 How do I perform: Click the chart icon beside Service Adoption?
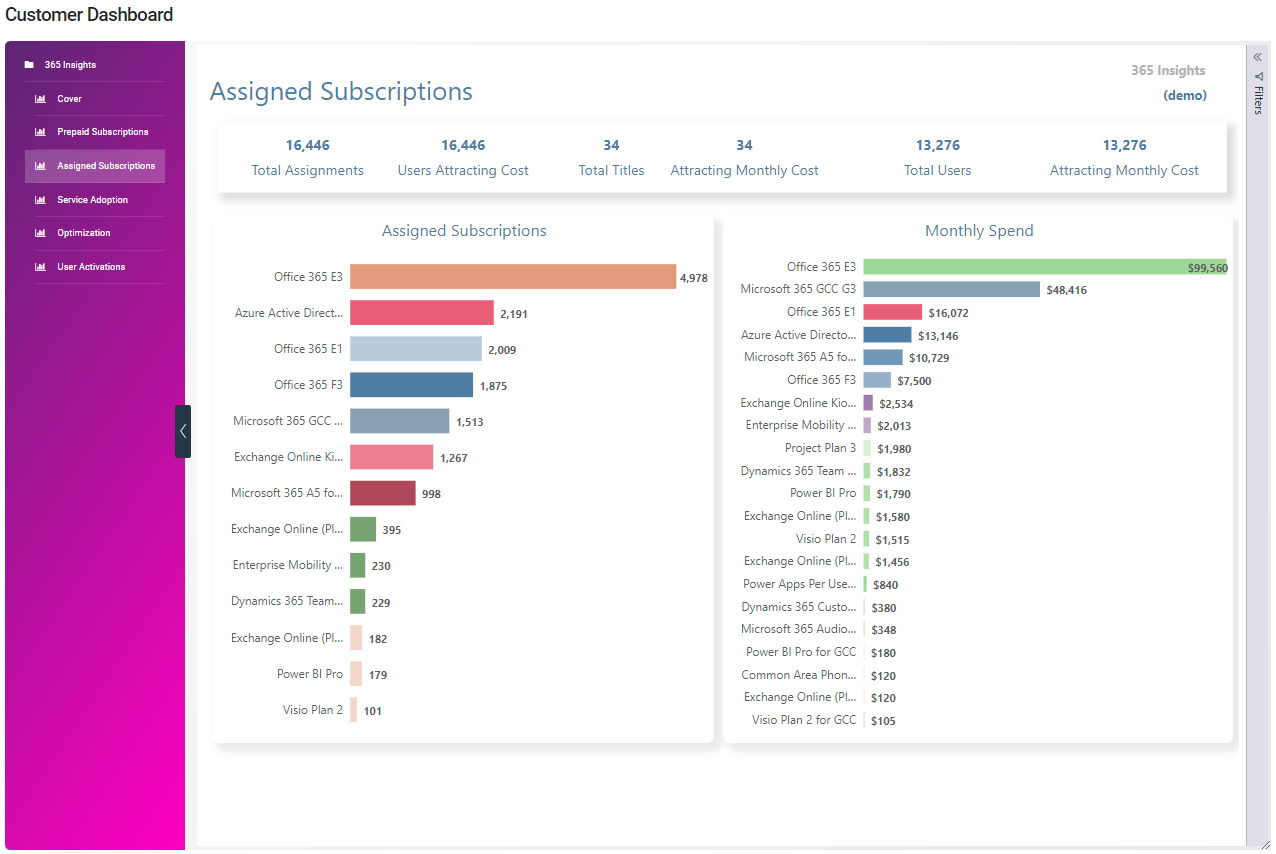pyautogui.click(x=41, y=200)
